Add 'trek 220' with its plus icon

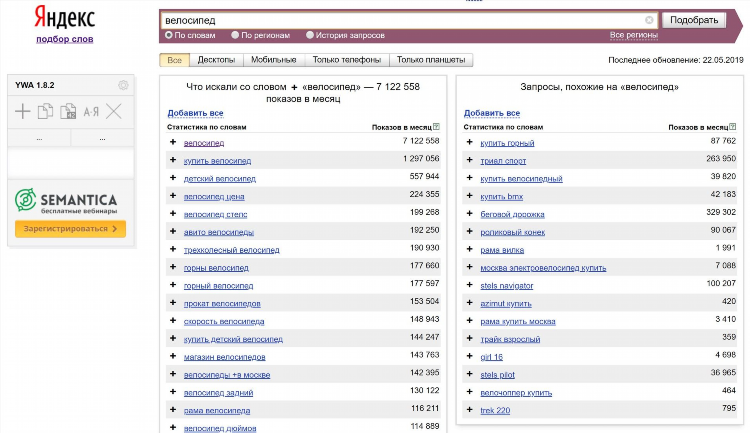coord(470,410)
